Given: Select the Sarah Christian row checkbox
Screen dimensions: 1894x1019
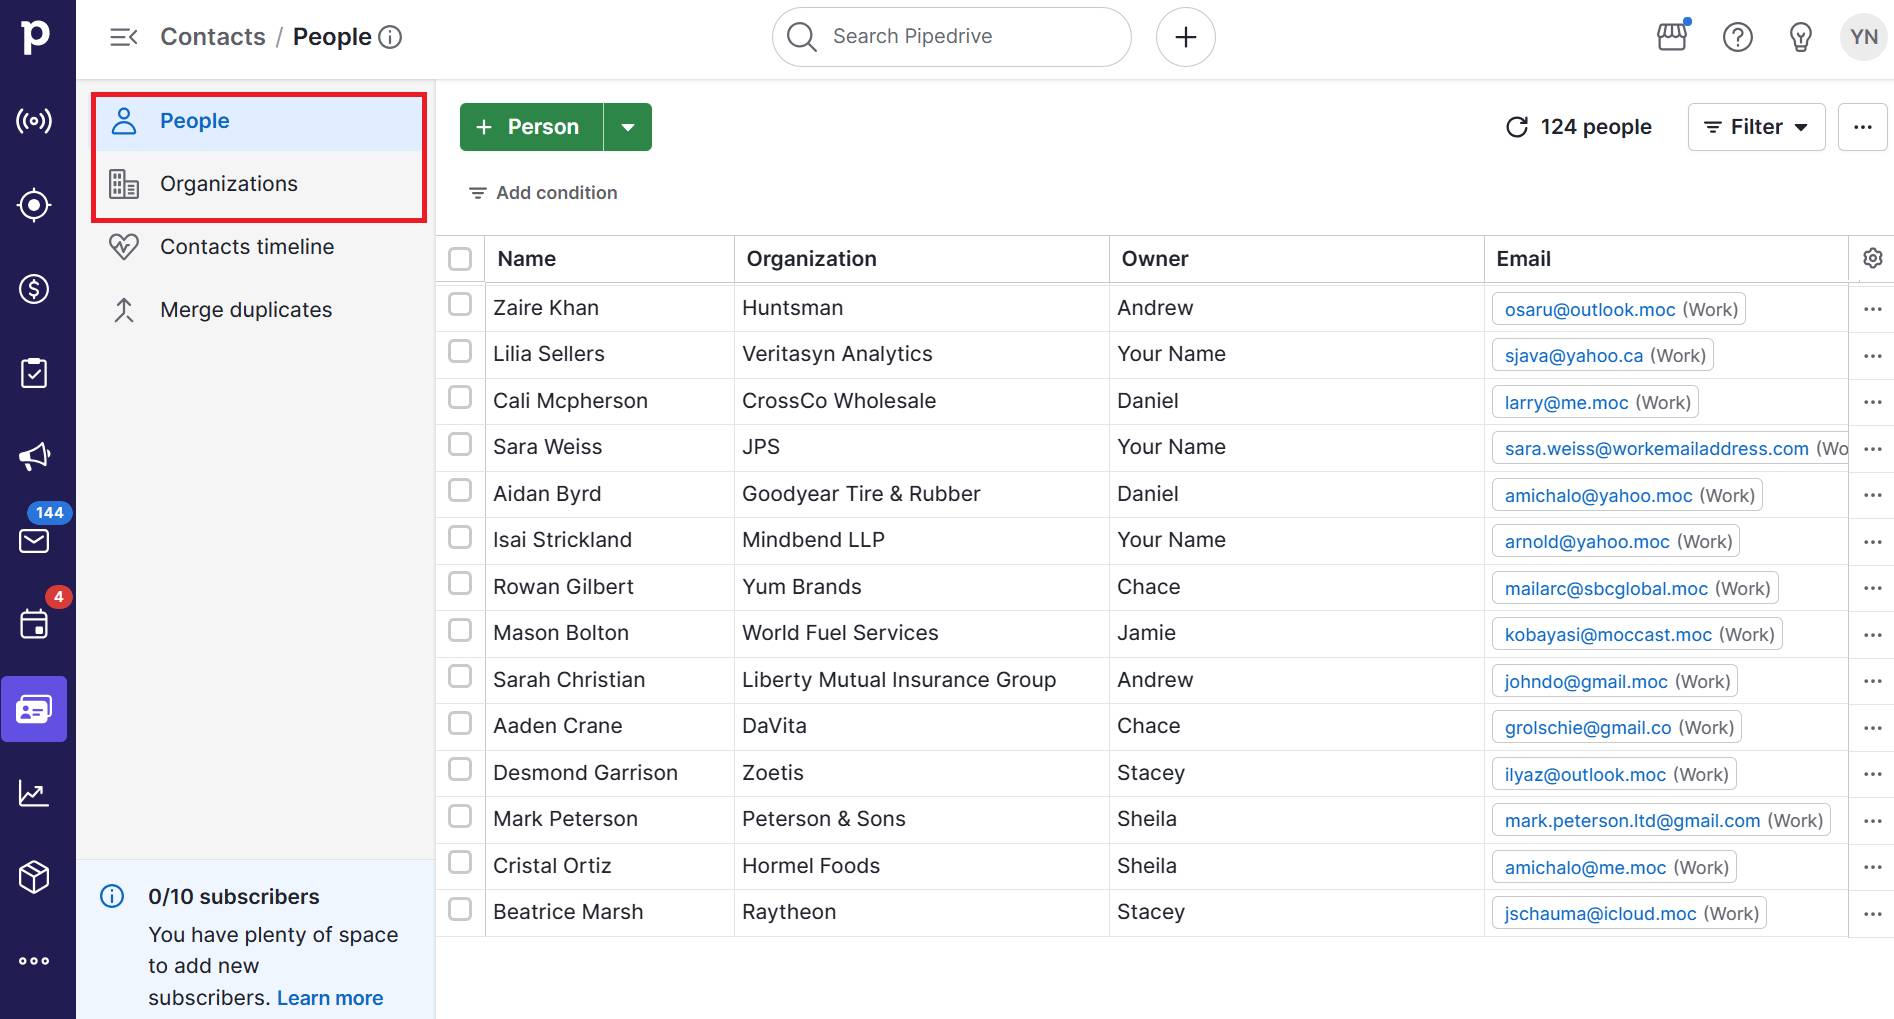Looking at the screenshot, I should tap(460, 676).
